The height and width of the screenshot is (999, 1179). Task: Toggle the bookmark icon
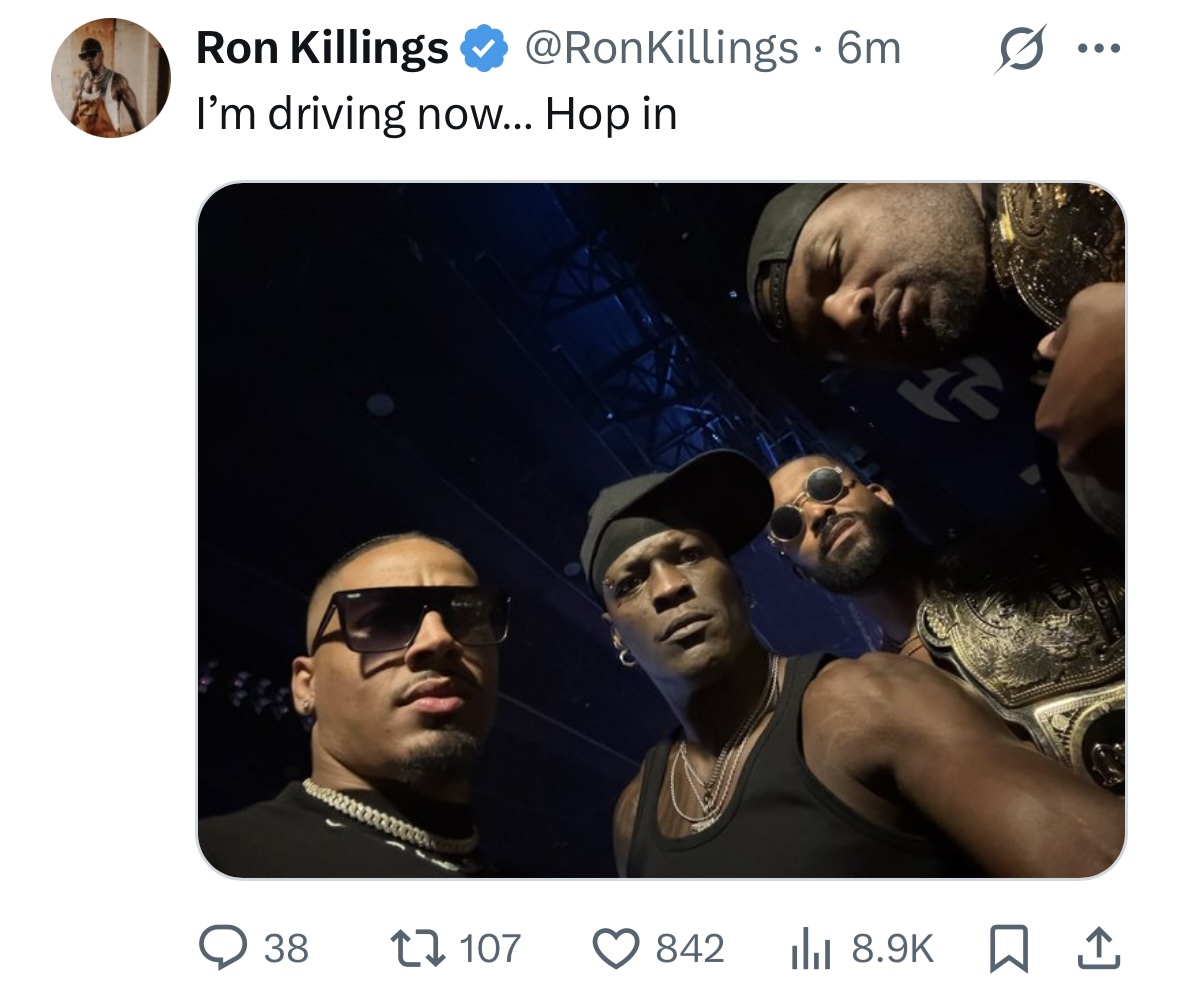click(1008, 949)
